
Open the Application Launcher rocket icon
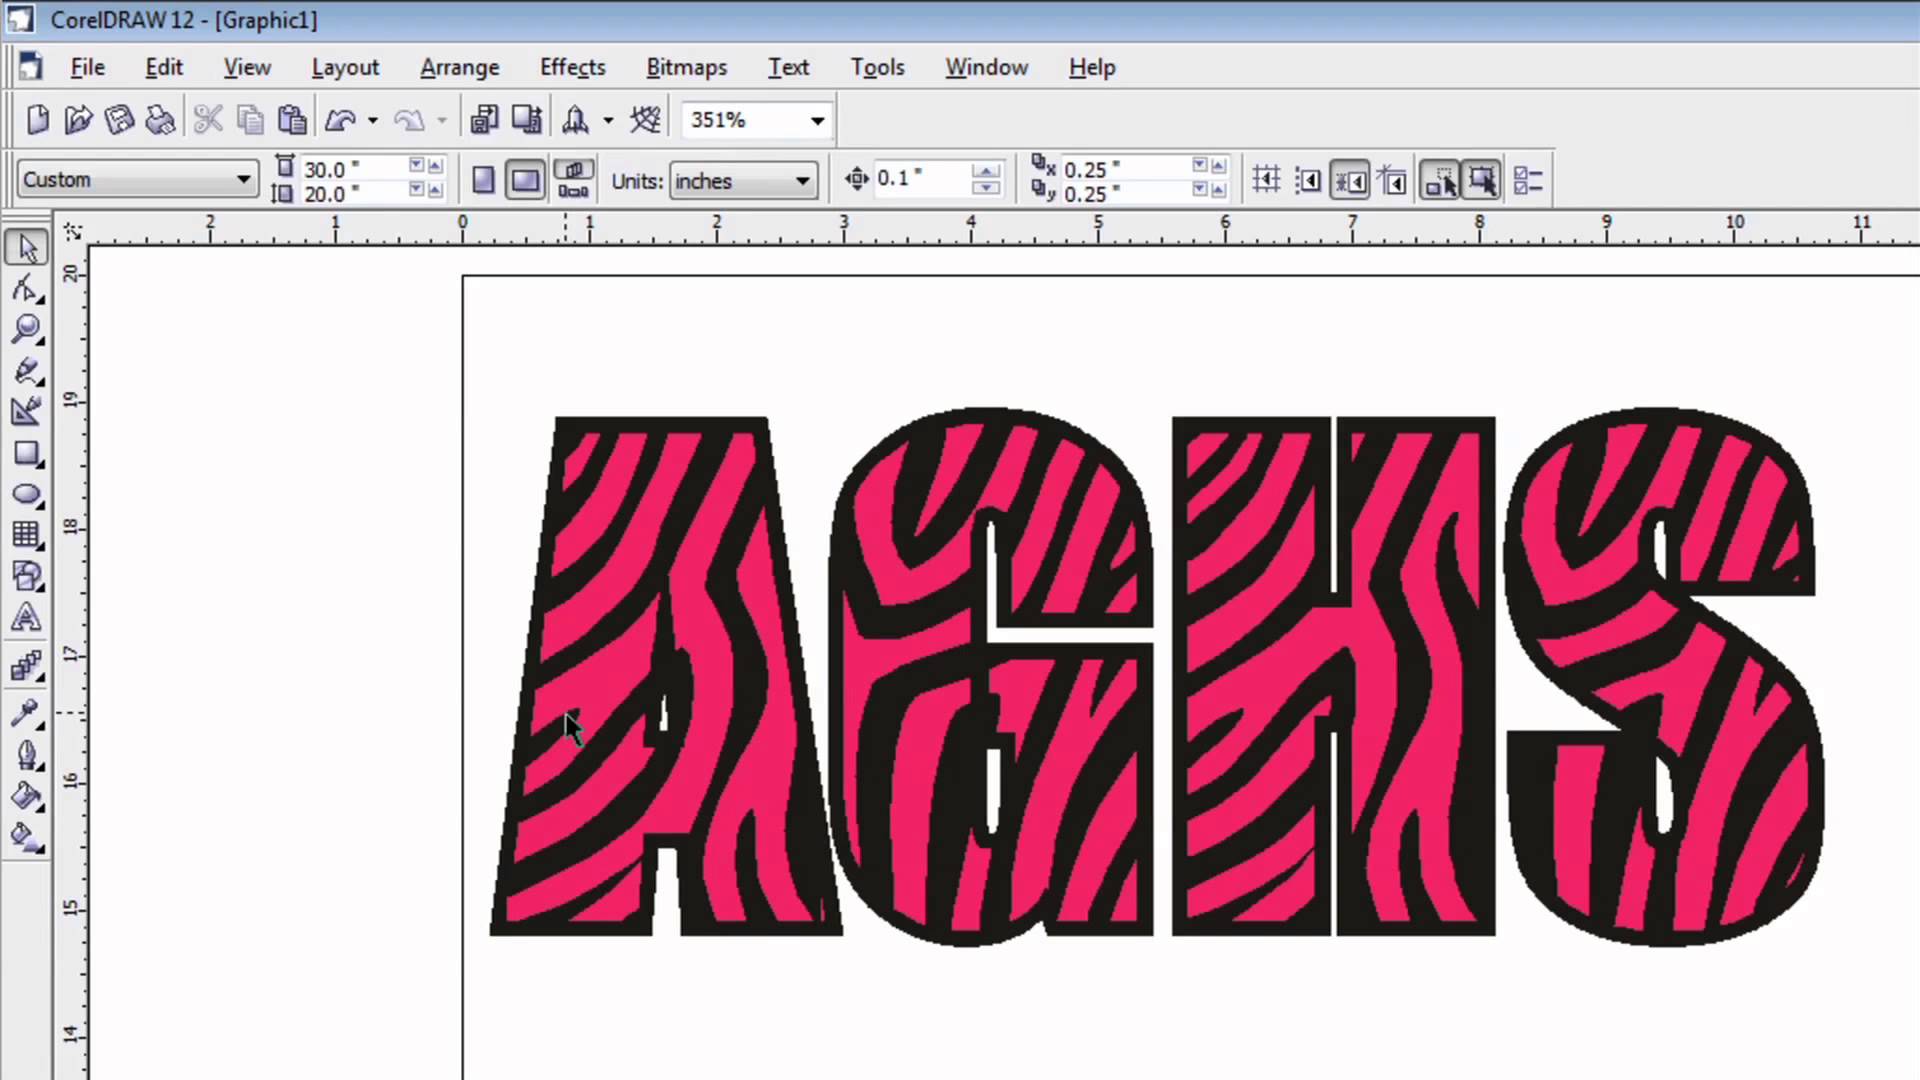pyautogui.click(x=575, y=120)
